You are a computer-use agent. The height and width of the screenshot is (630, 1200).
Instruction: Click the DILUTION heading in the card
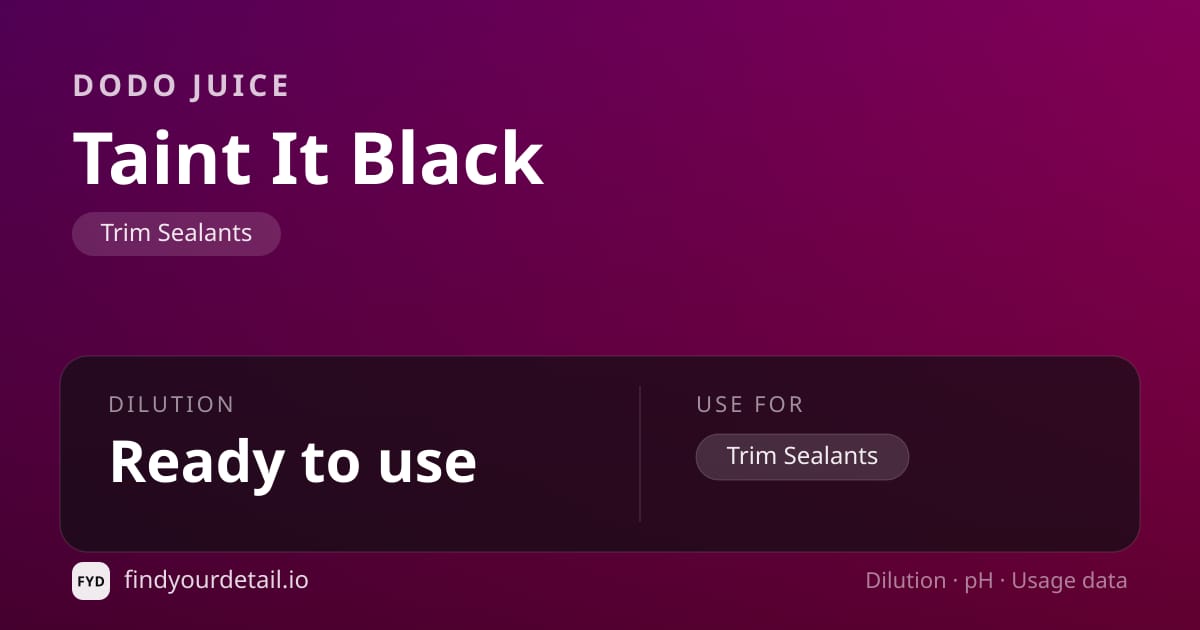point(171,405)
